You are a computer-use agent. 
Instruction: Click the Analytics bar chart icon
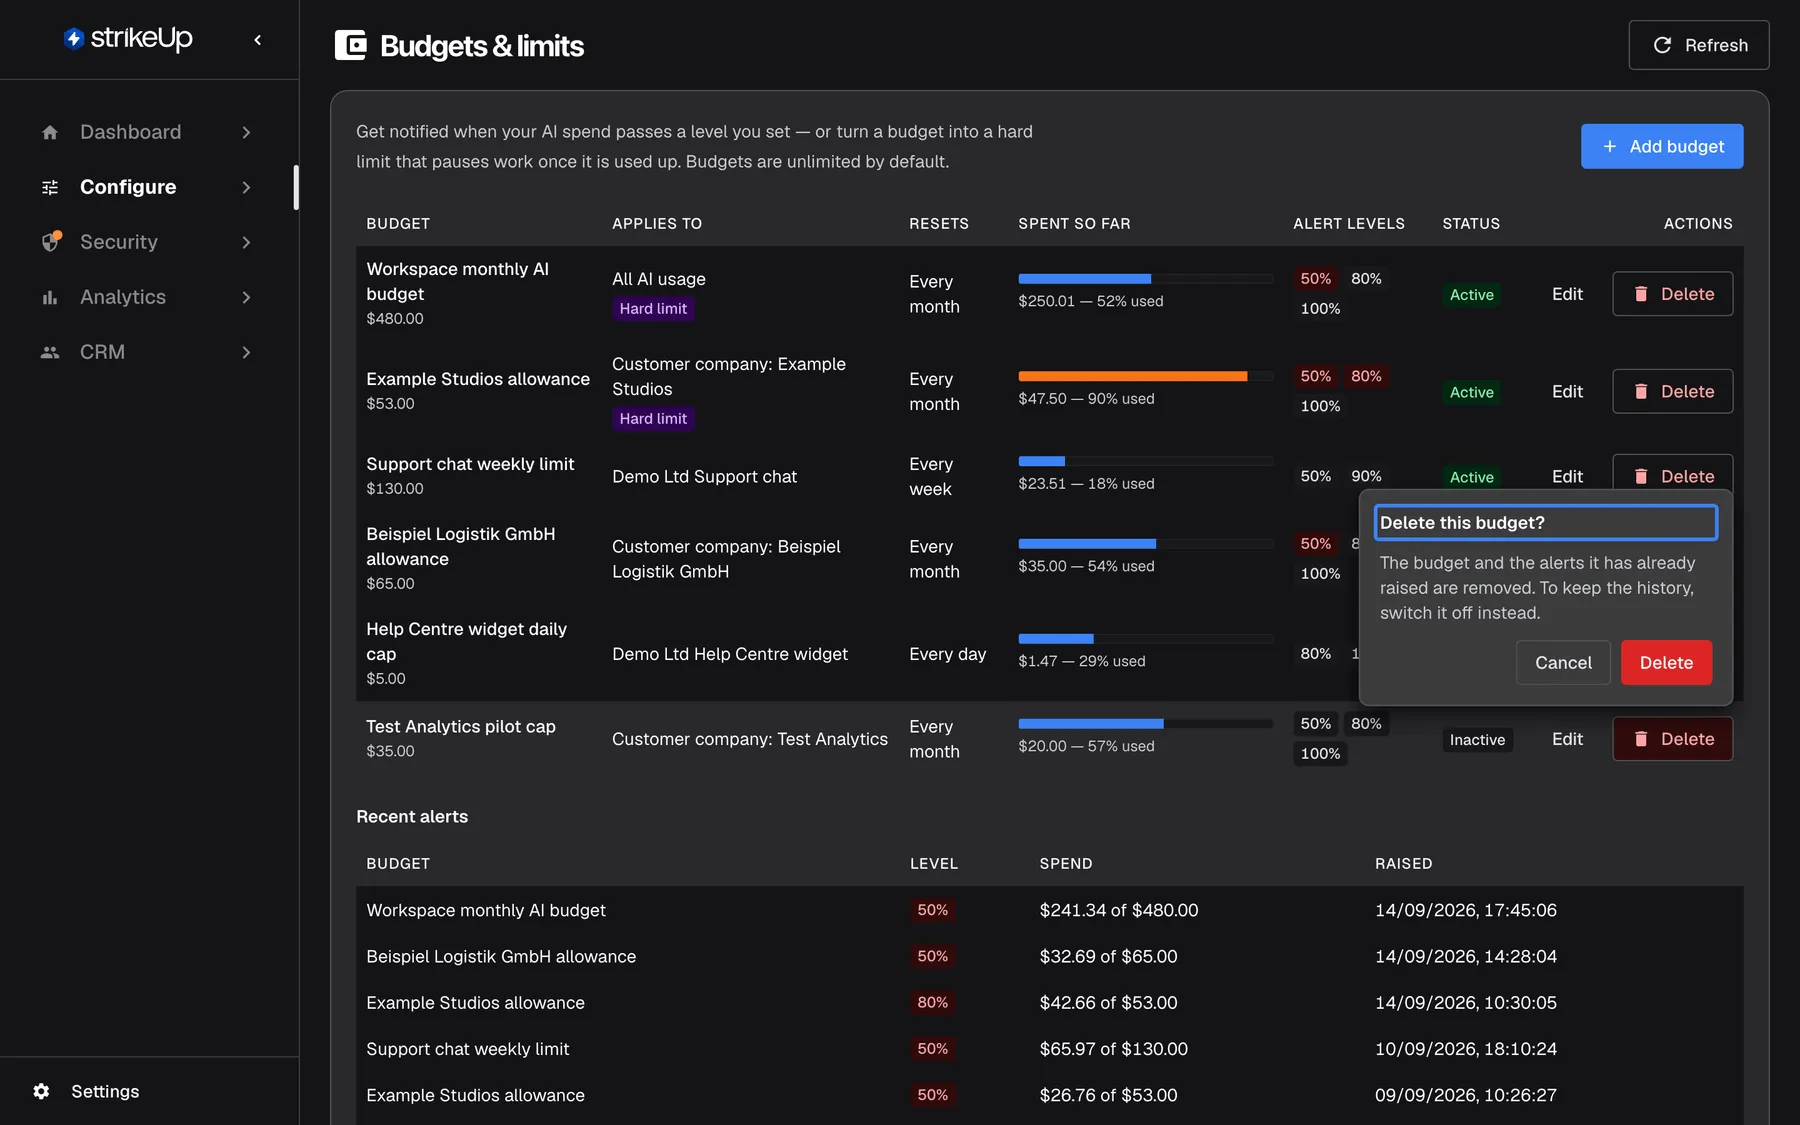point(50,297)
